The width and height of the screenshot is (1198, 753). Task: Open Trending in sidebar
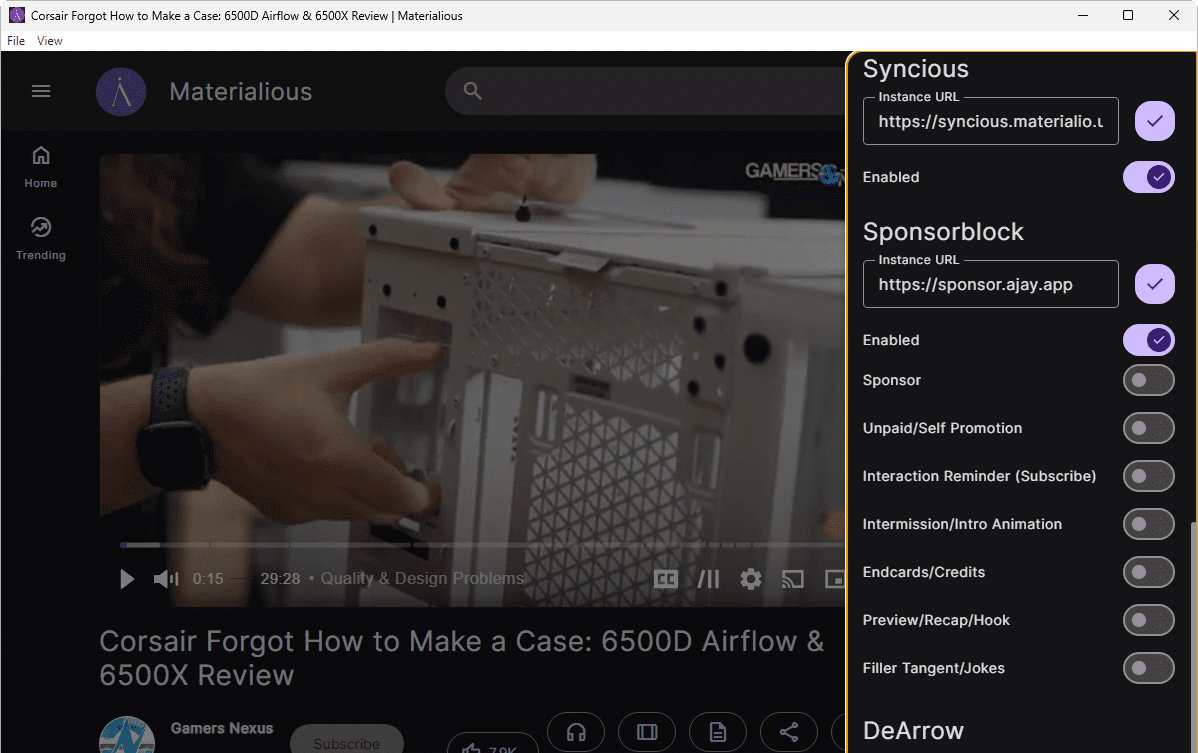[40, 239]
